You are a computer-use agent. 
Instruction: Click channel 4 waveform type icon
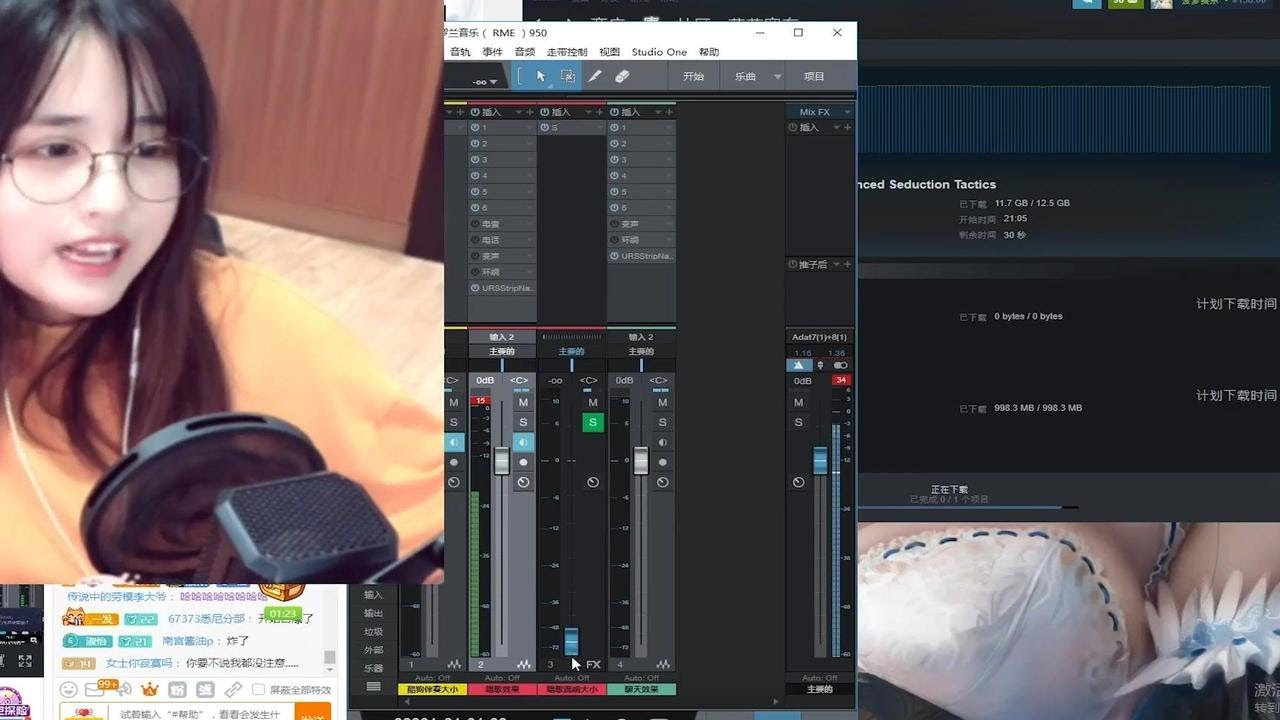pos(663,665)
